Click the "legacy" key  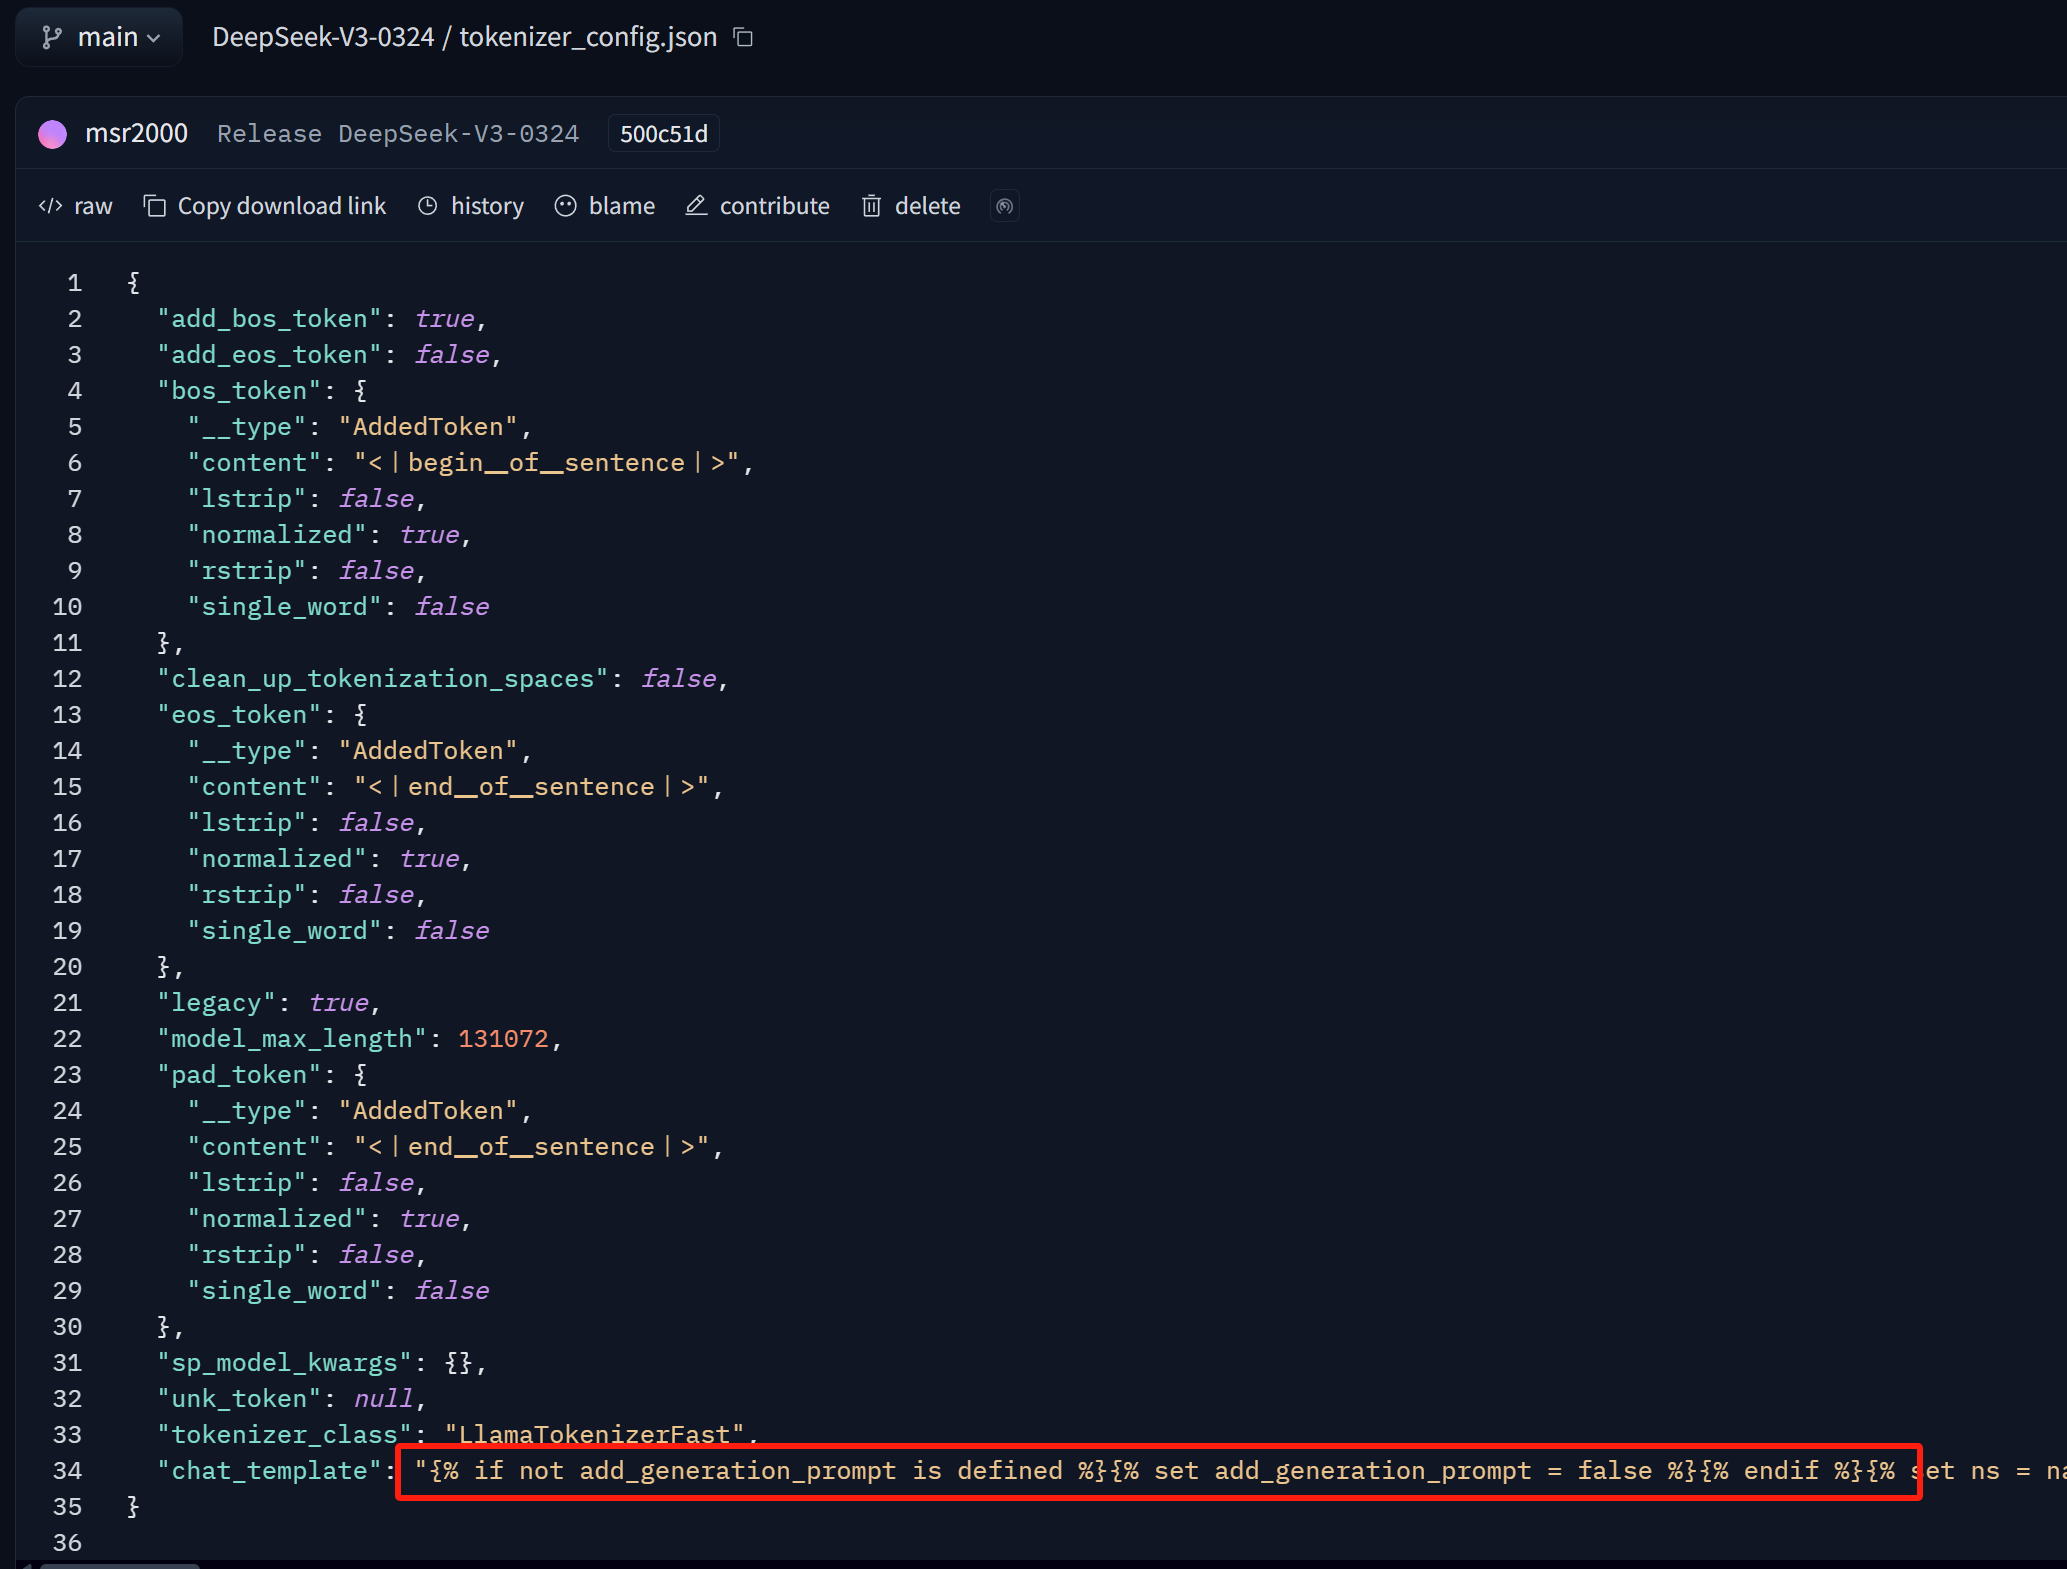click(217, 1003)
